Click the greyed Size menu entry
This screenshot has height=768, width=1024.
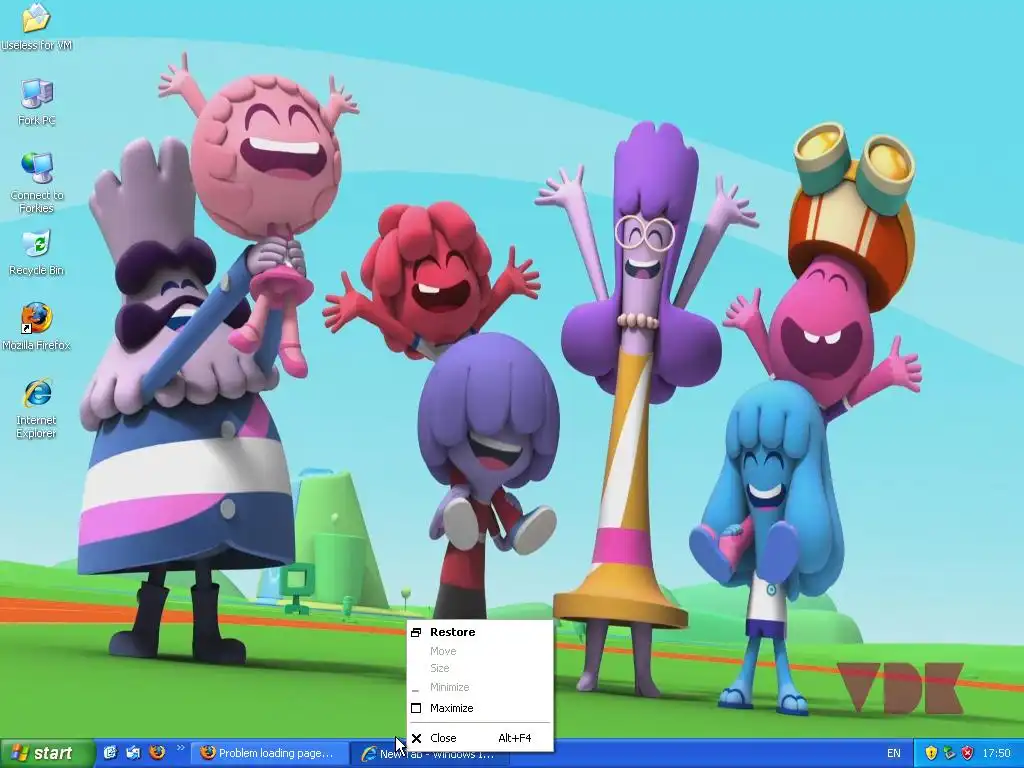480,668
